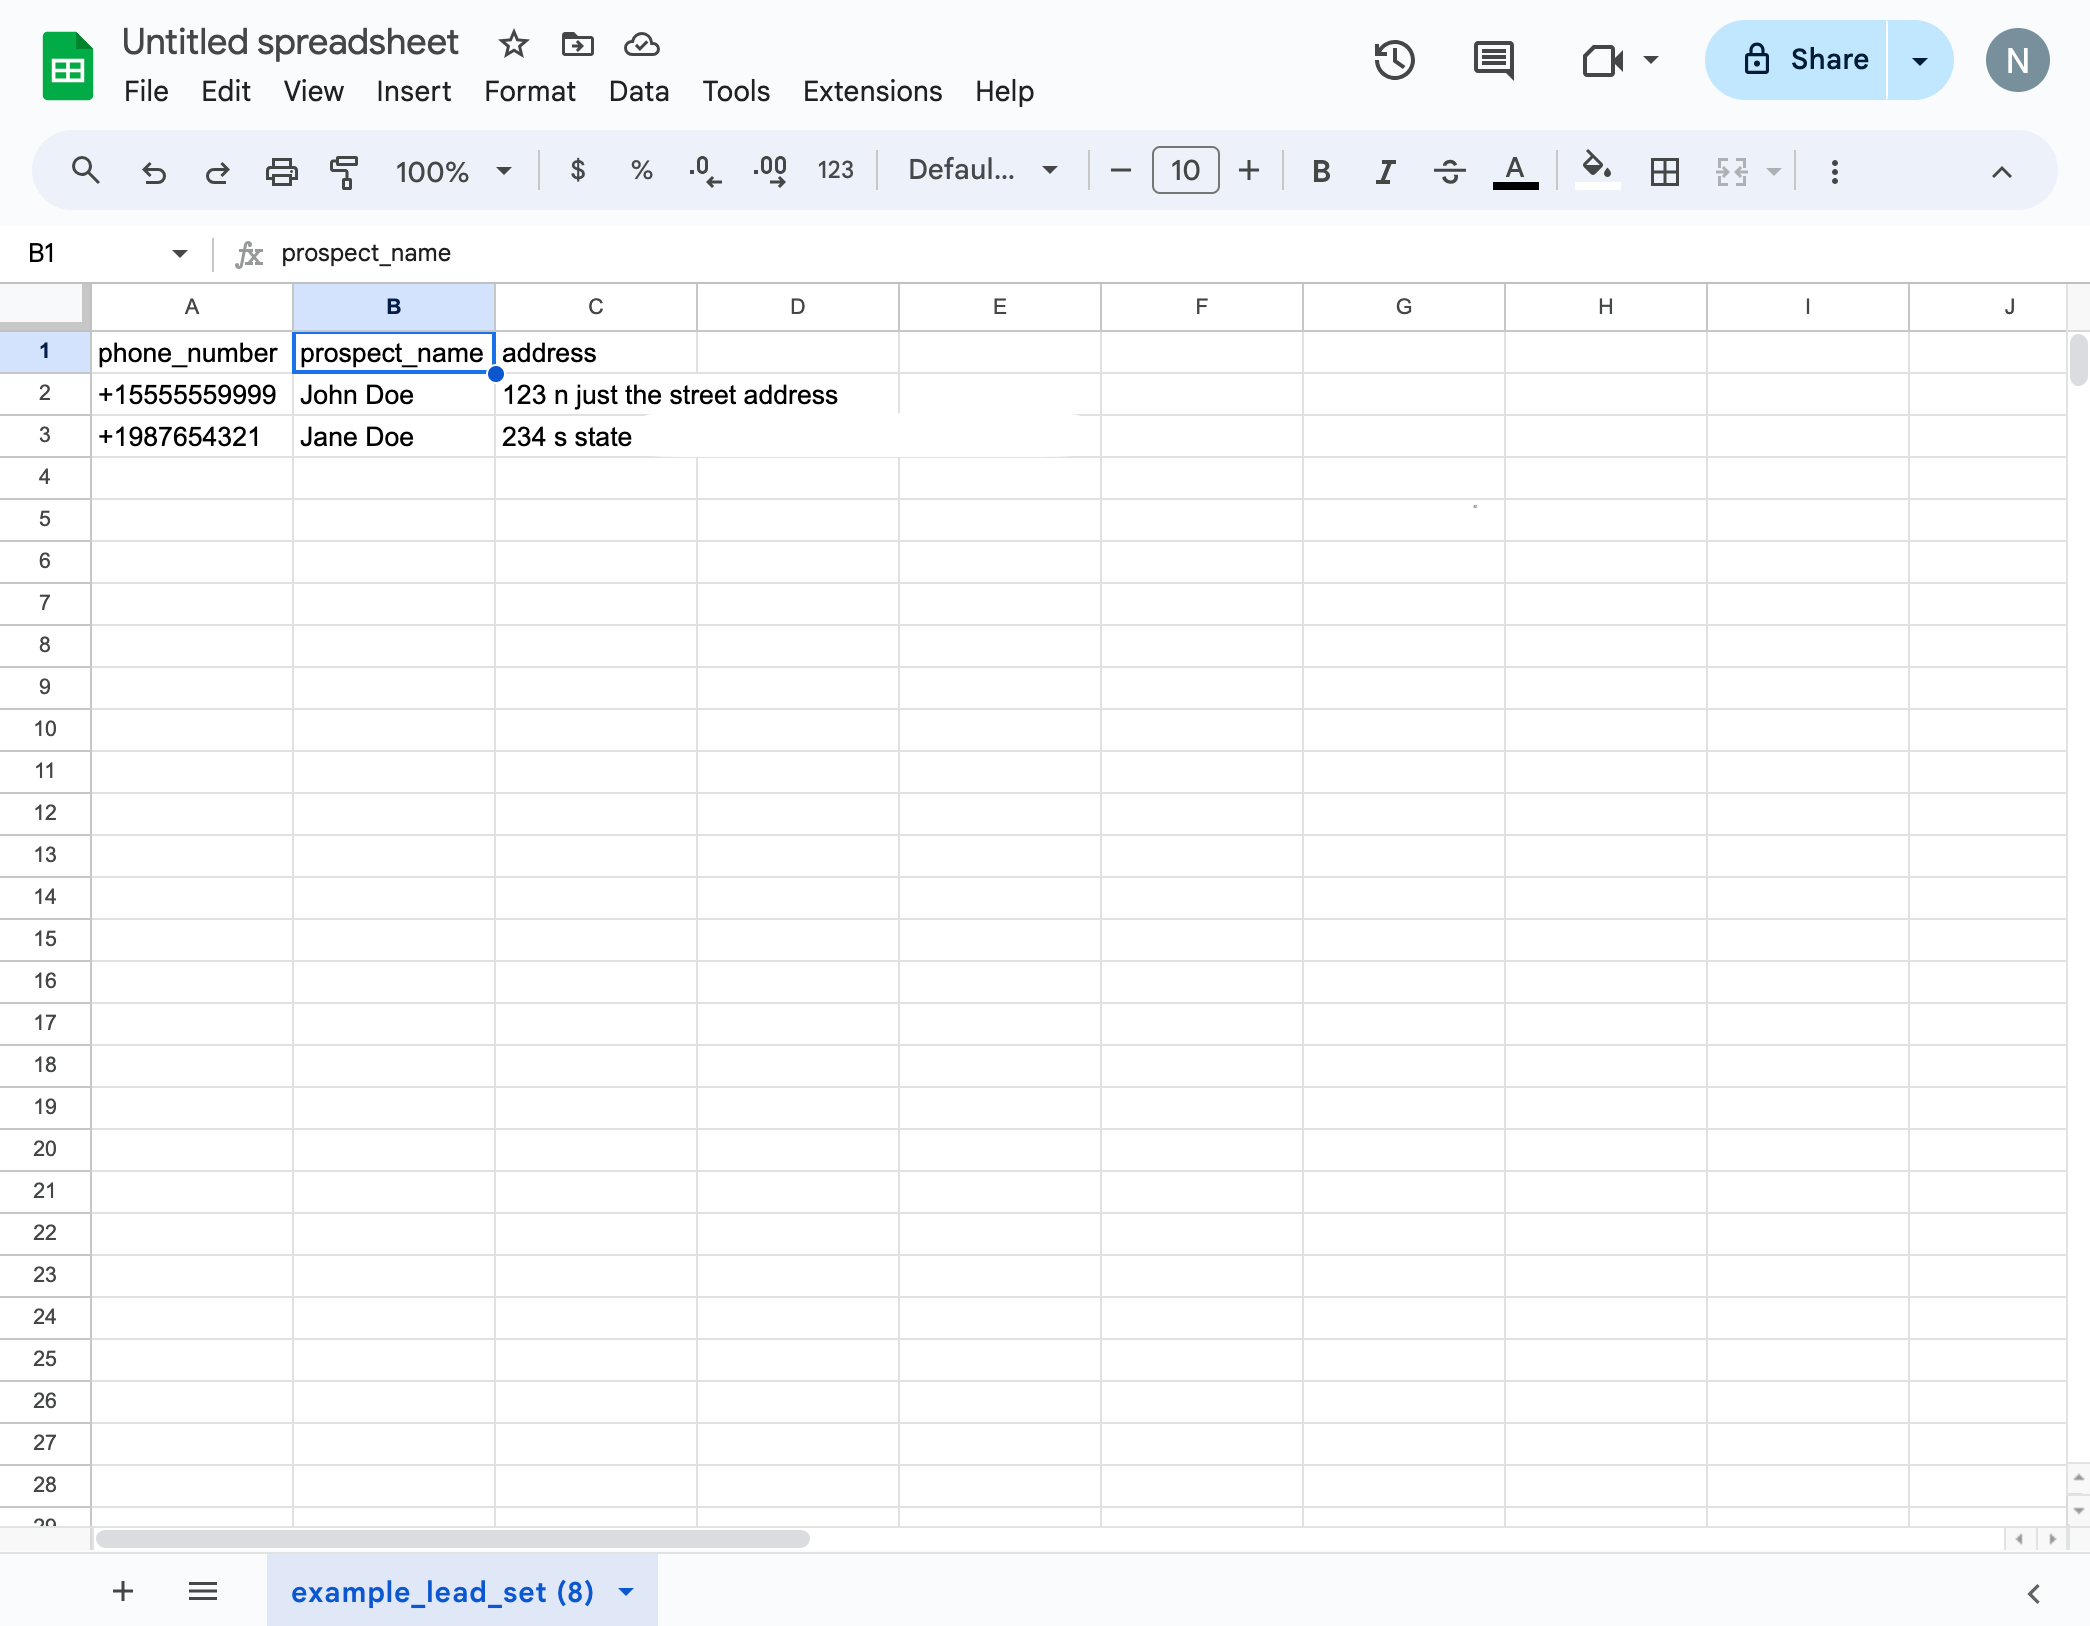The image size is (2090, 1626).
Task: Open the File menu
Action: coord(146,91)
